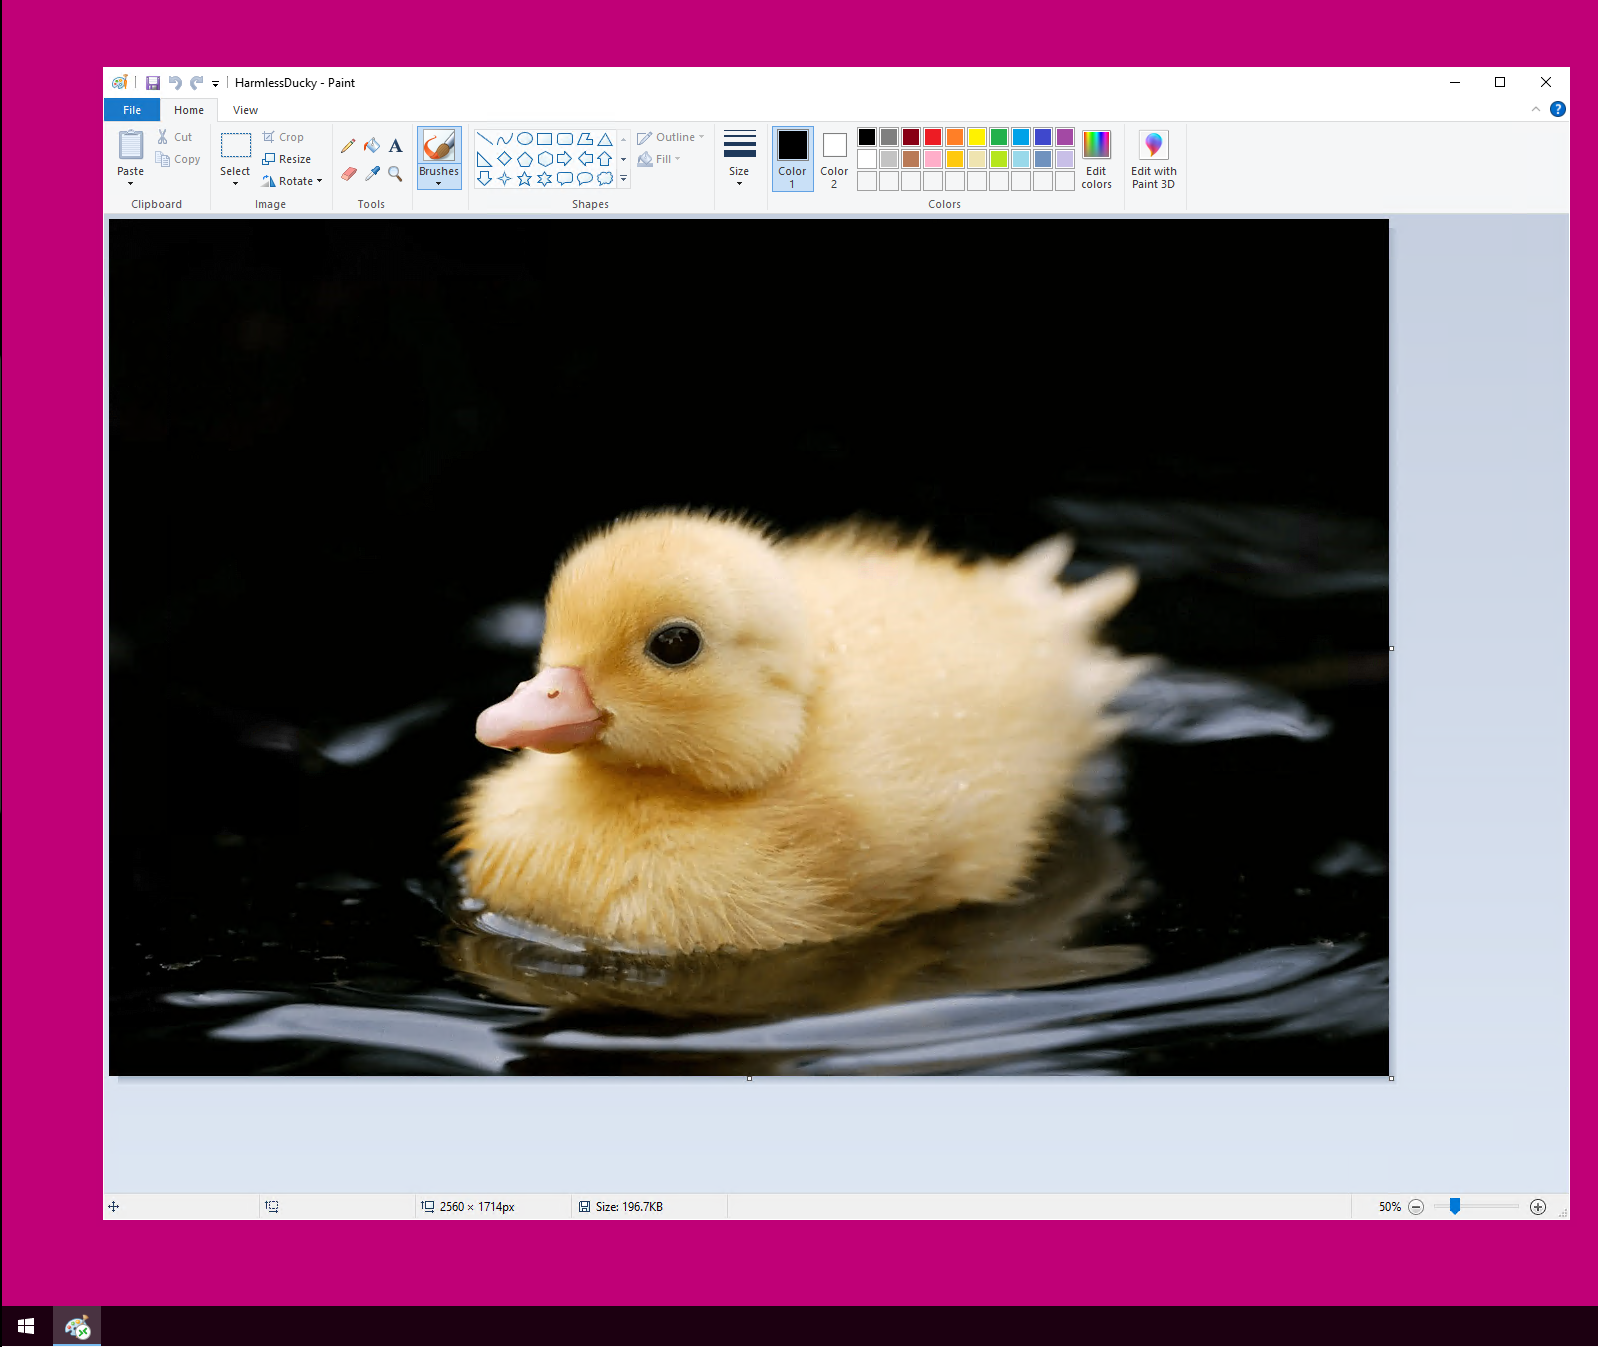Click the Copy button

pyautogui.click(x=178, y=159)
